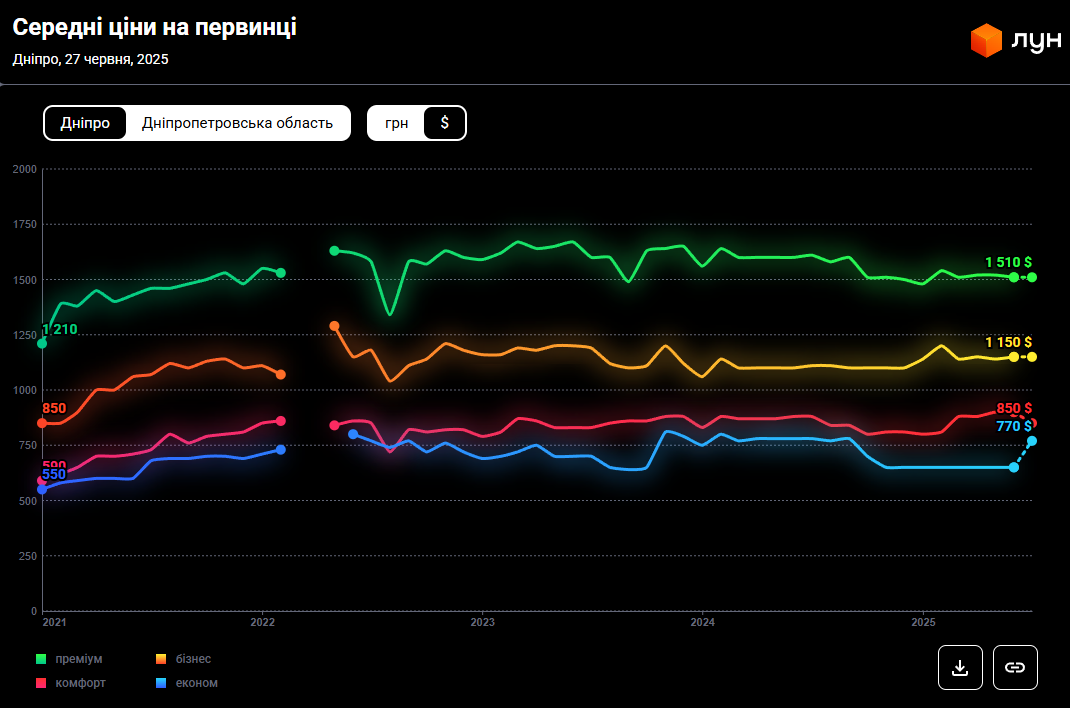The height and width of the screenshot is (708, 1070).
Task: Switch to Дніпро city view
Action: [x=85, y=123]
